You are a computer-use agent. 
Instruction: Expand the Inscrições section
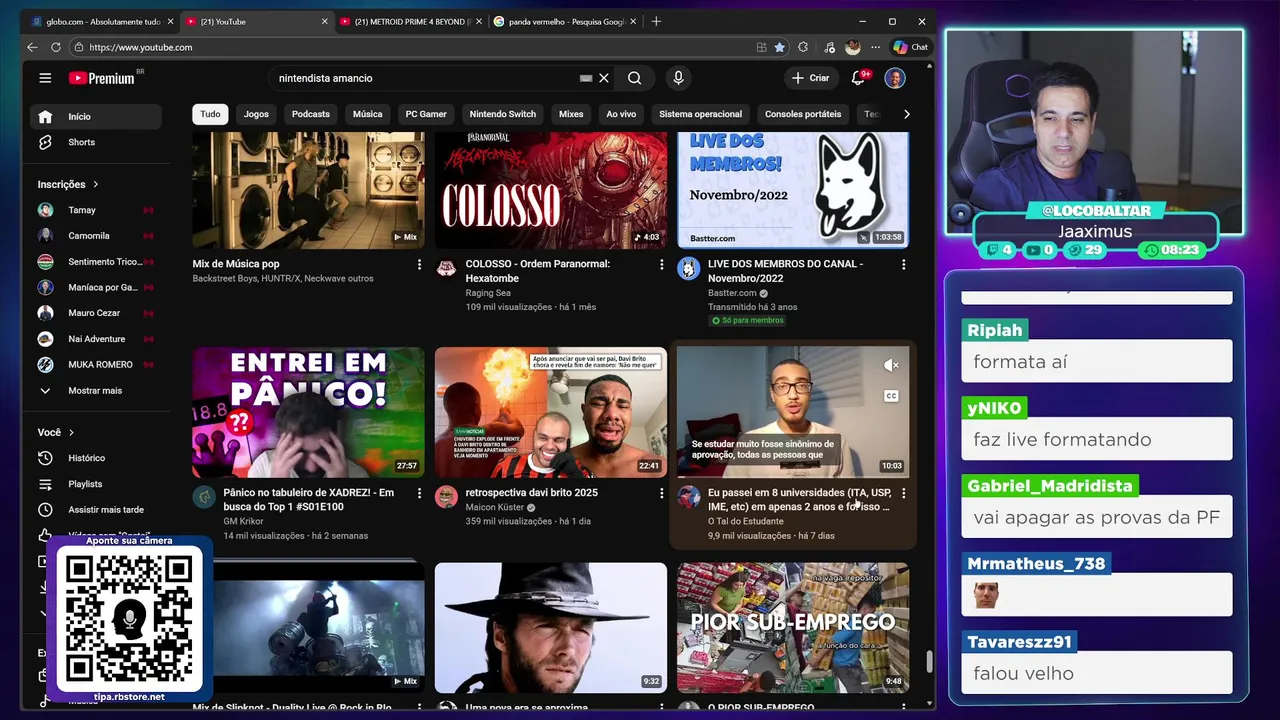pyautogui.click(x=68, y=184)
